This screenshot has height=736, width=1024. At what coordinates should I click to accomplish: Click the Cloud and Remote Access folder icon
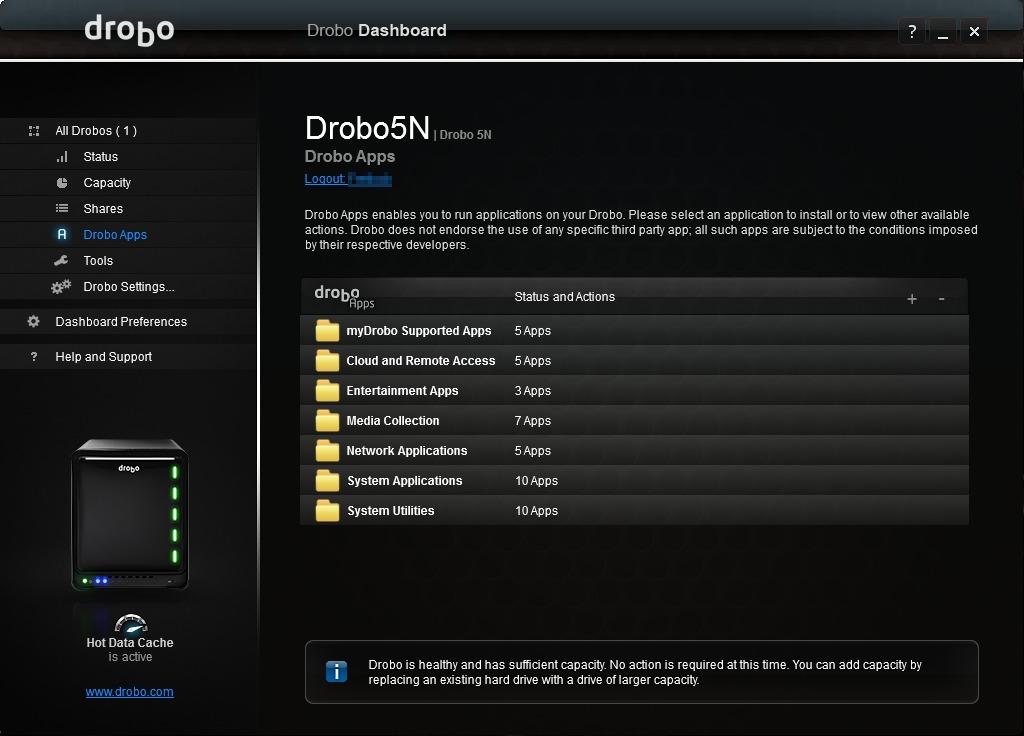pos(327,360)
